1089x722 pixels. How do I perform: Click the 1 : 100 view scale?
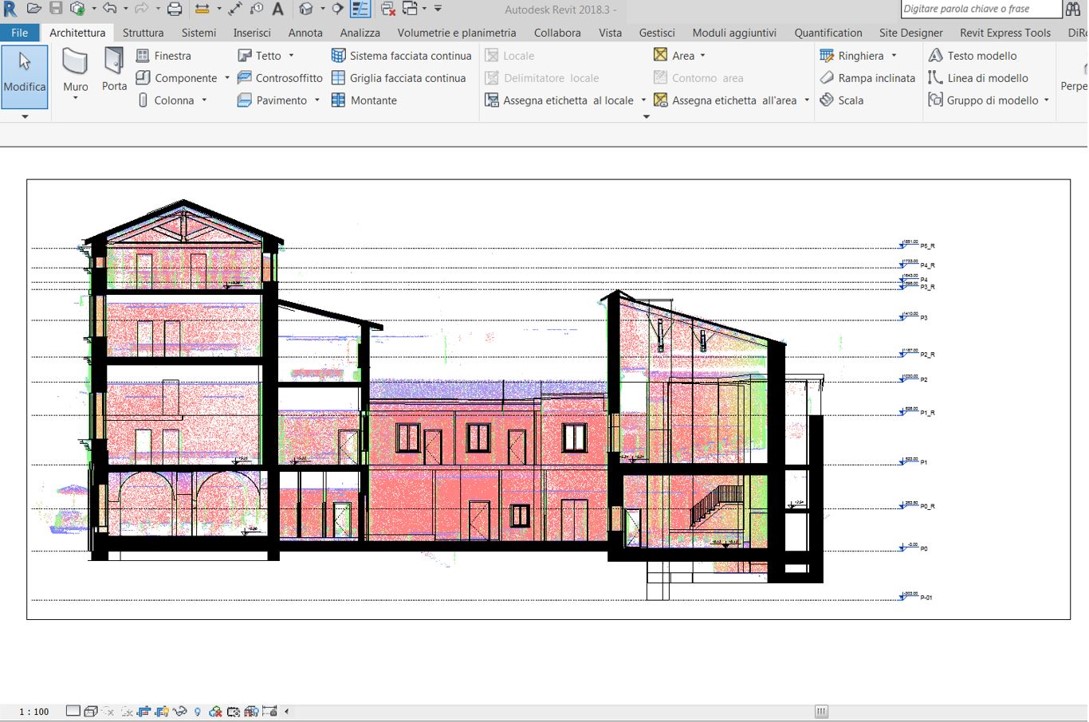tap(34, 712)
